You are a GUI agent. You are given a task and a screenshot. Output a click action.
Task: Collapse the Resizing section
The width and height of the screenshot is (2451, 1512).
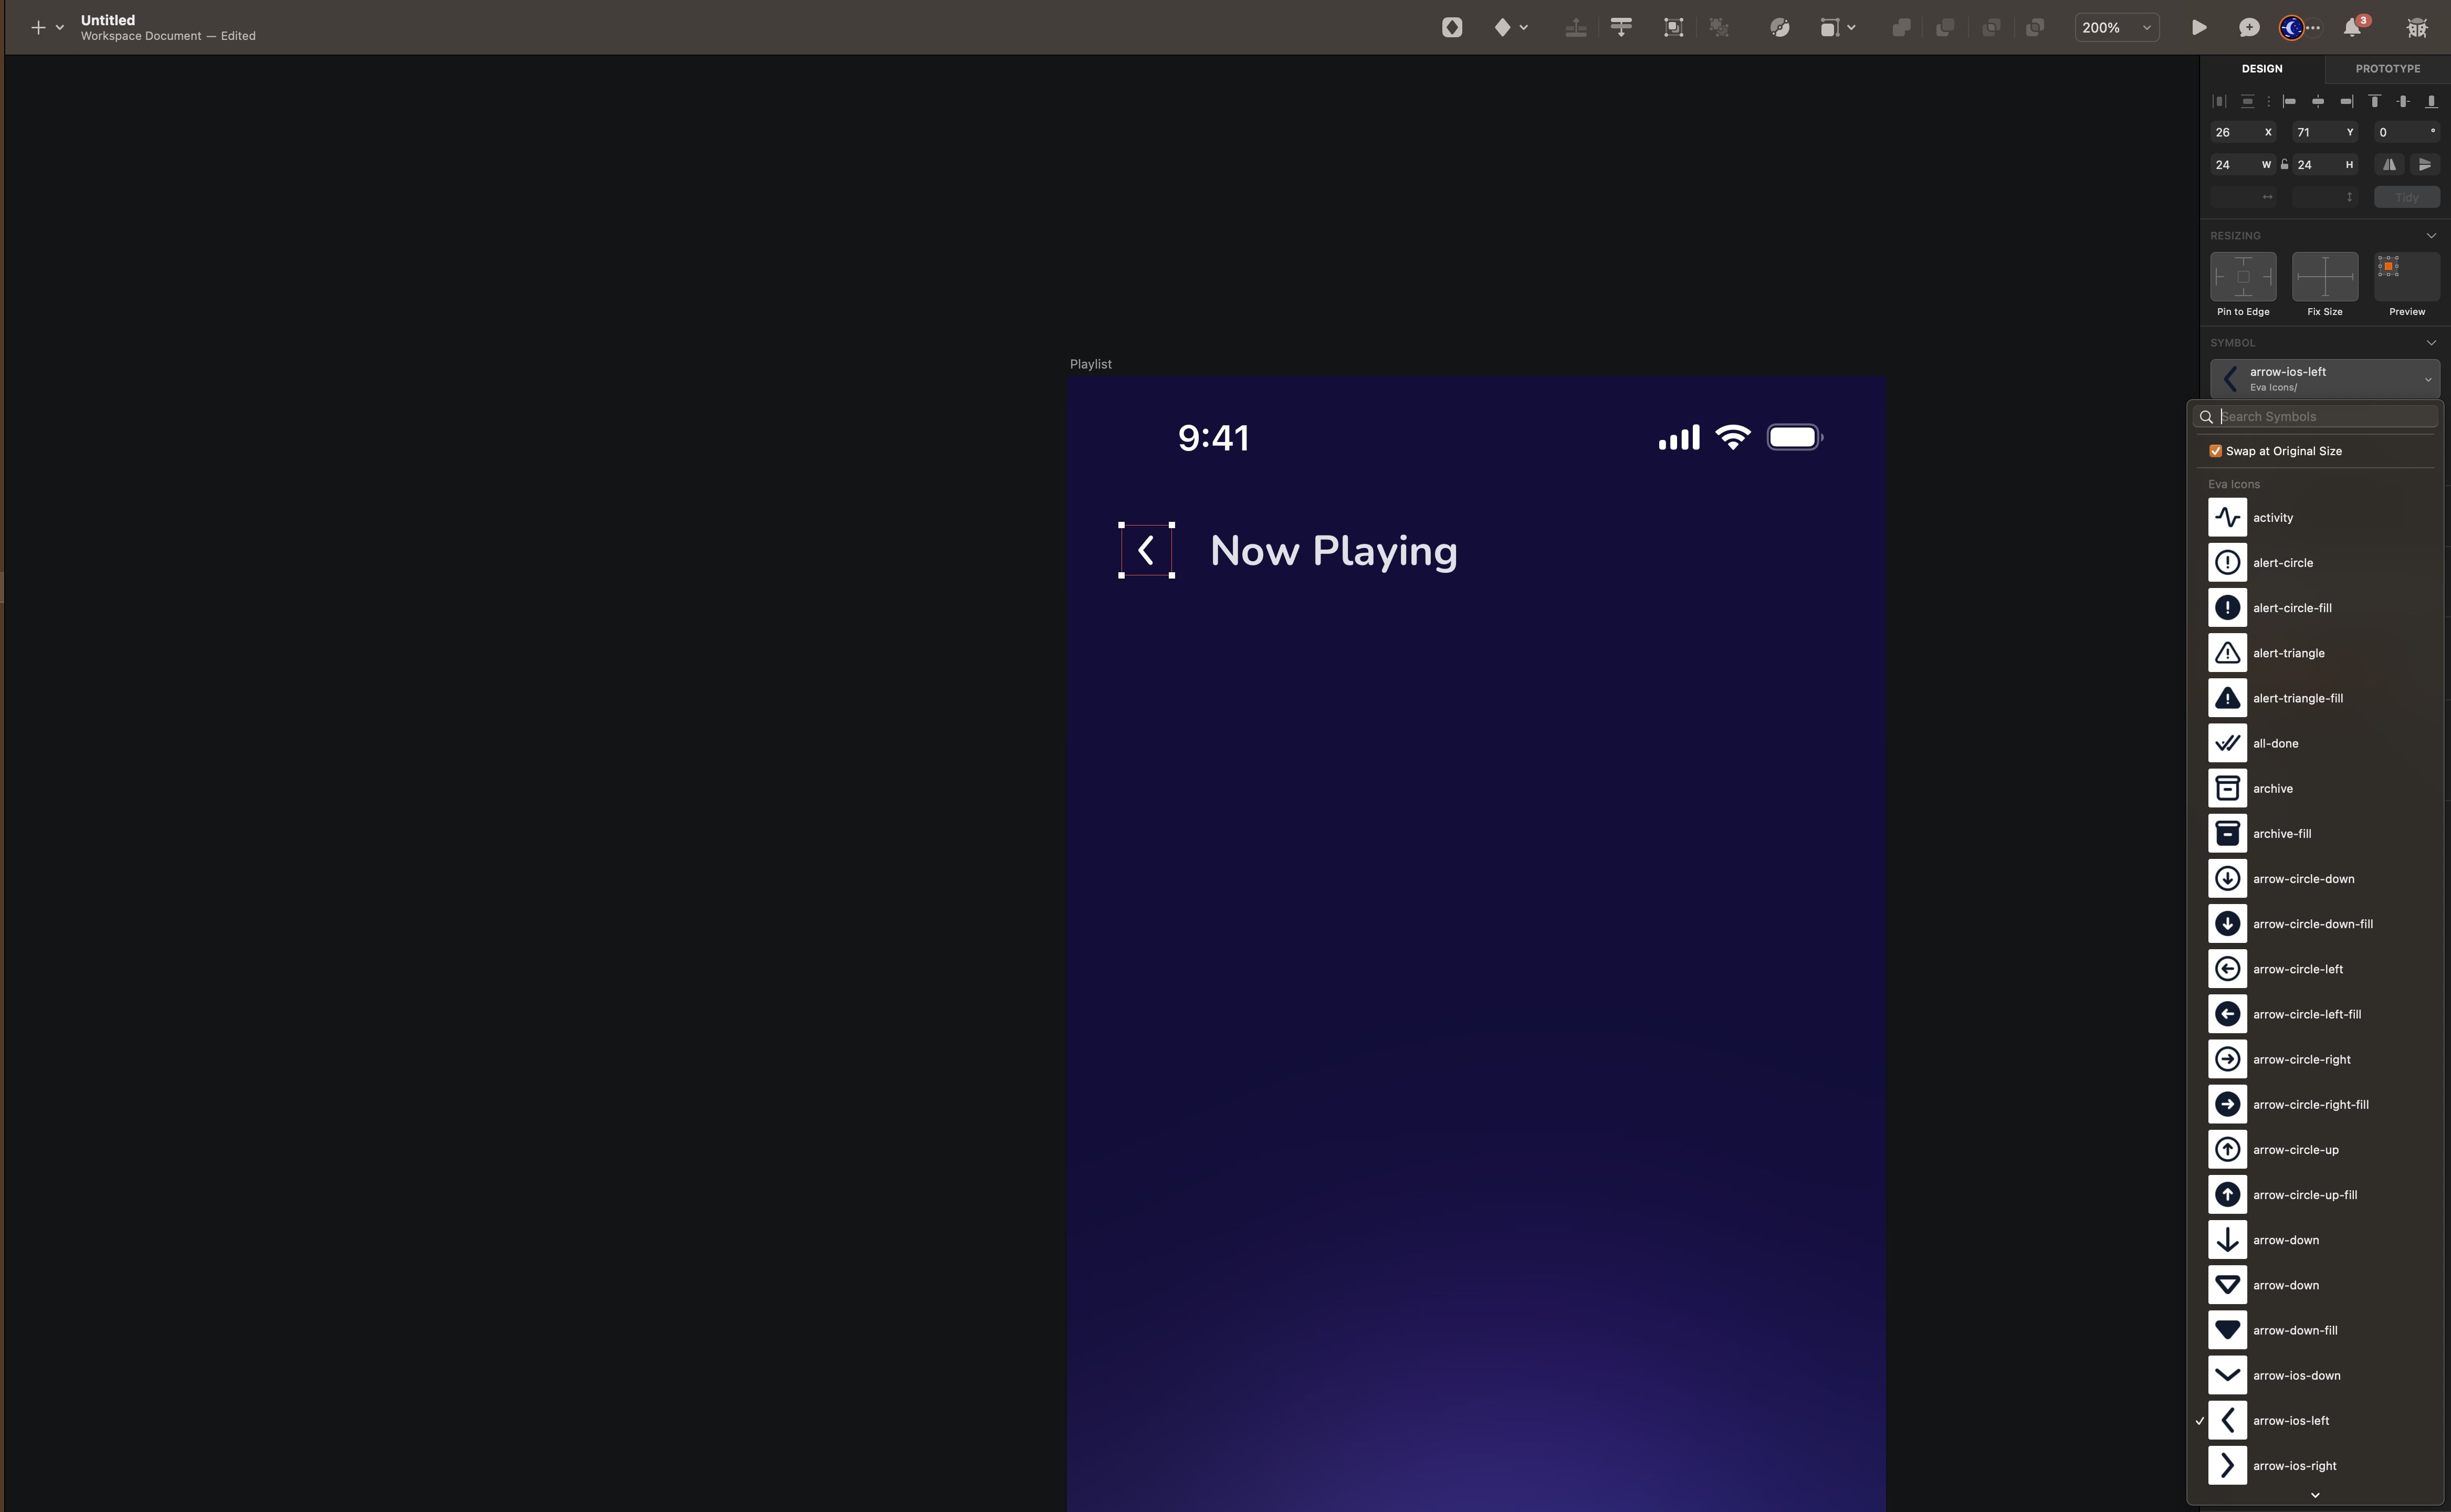tap(2432, 235)
